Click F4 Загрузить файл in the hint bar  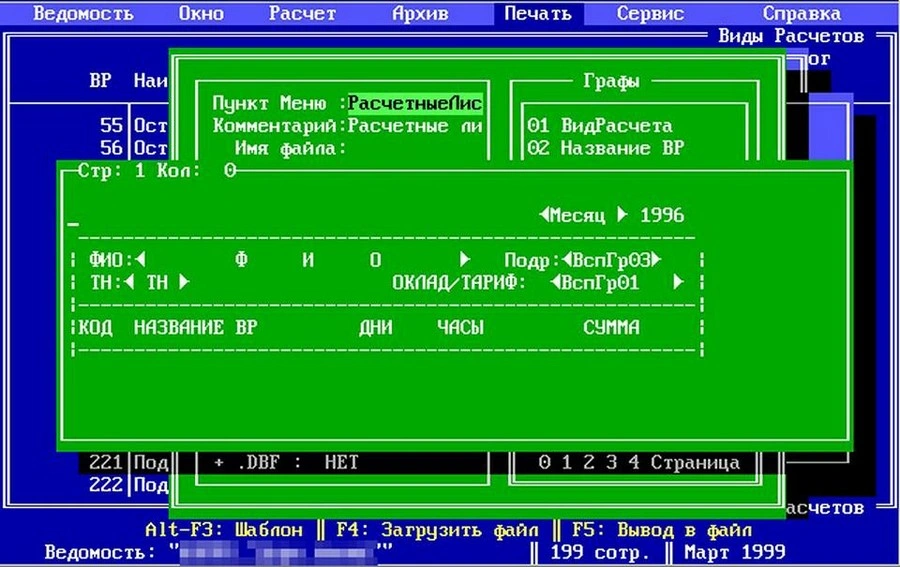(x=453, y=529)
